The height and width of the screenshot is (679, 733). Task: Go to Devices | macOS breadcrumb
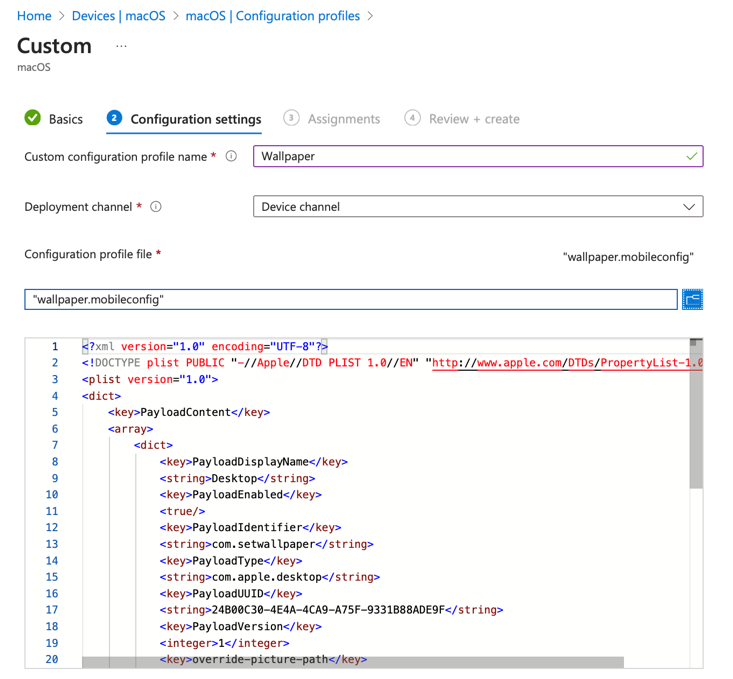coord(118,16)
